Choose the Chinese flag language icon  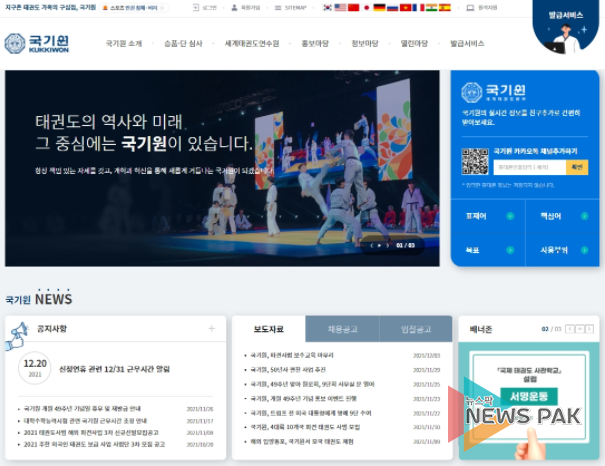(x=353, y=7)
